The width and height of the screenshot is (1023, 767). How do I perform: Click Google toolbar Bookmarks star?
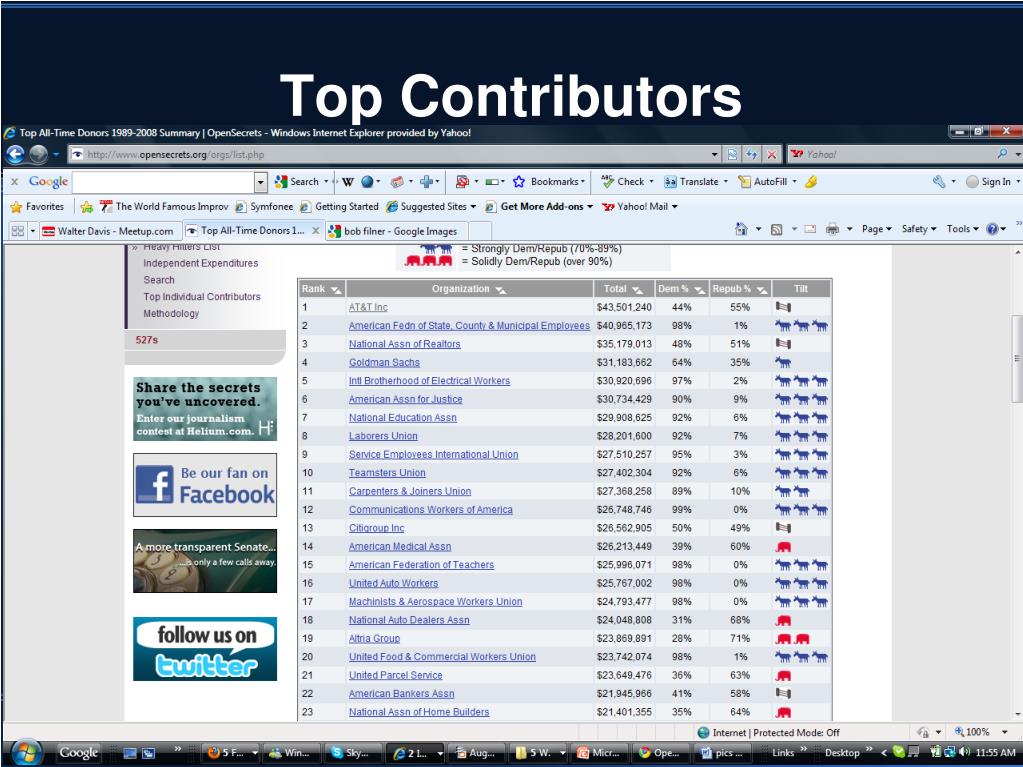click(547, 182)
